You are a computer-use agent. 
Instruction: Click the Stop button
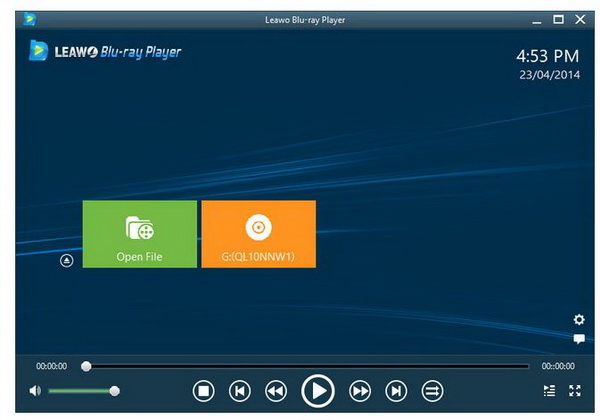204,391
